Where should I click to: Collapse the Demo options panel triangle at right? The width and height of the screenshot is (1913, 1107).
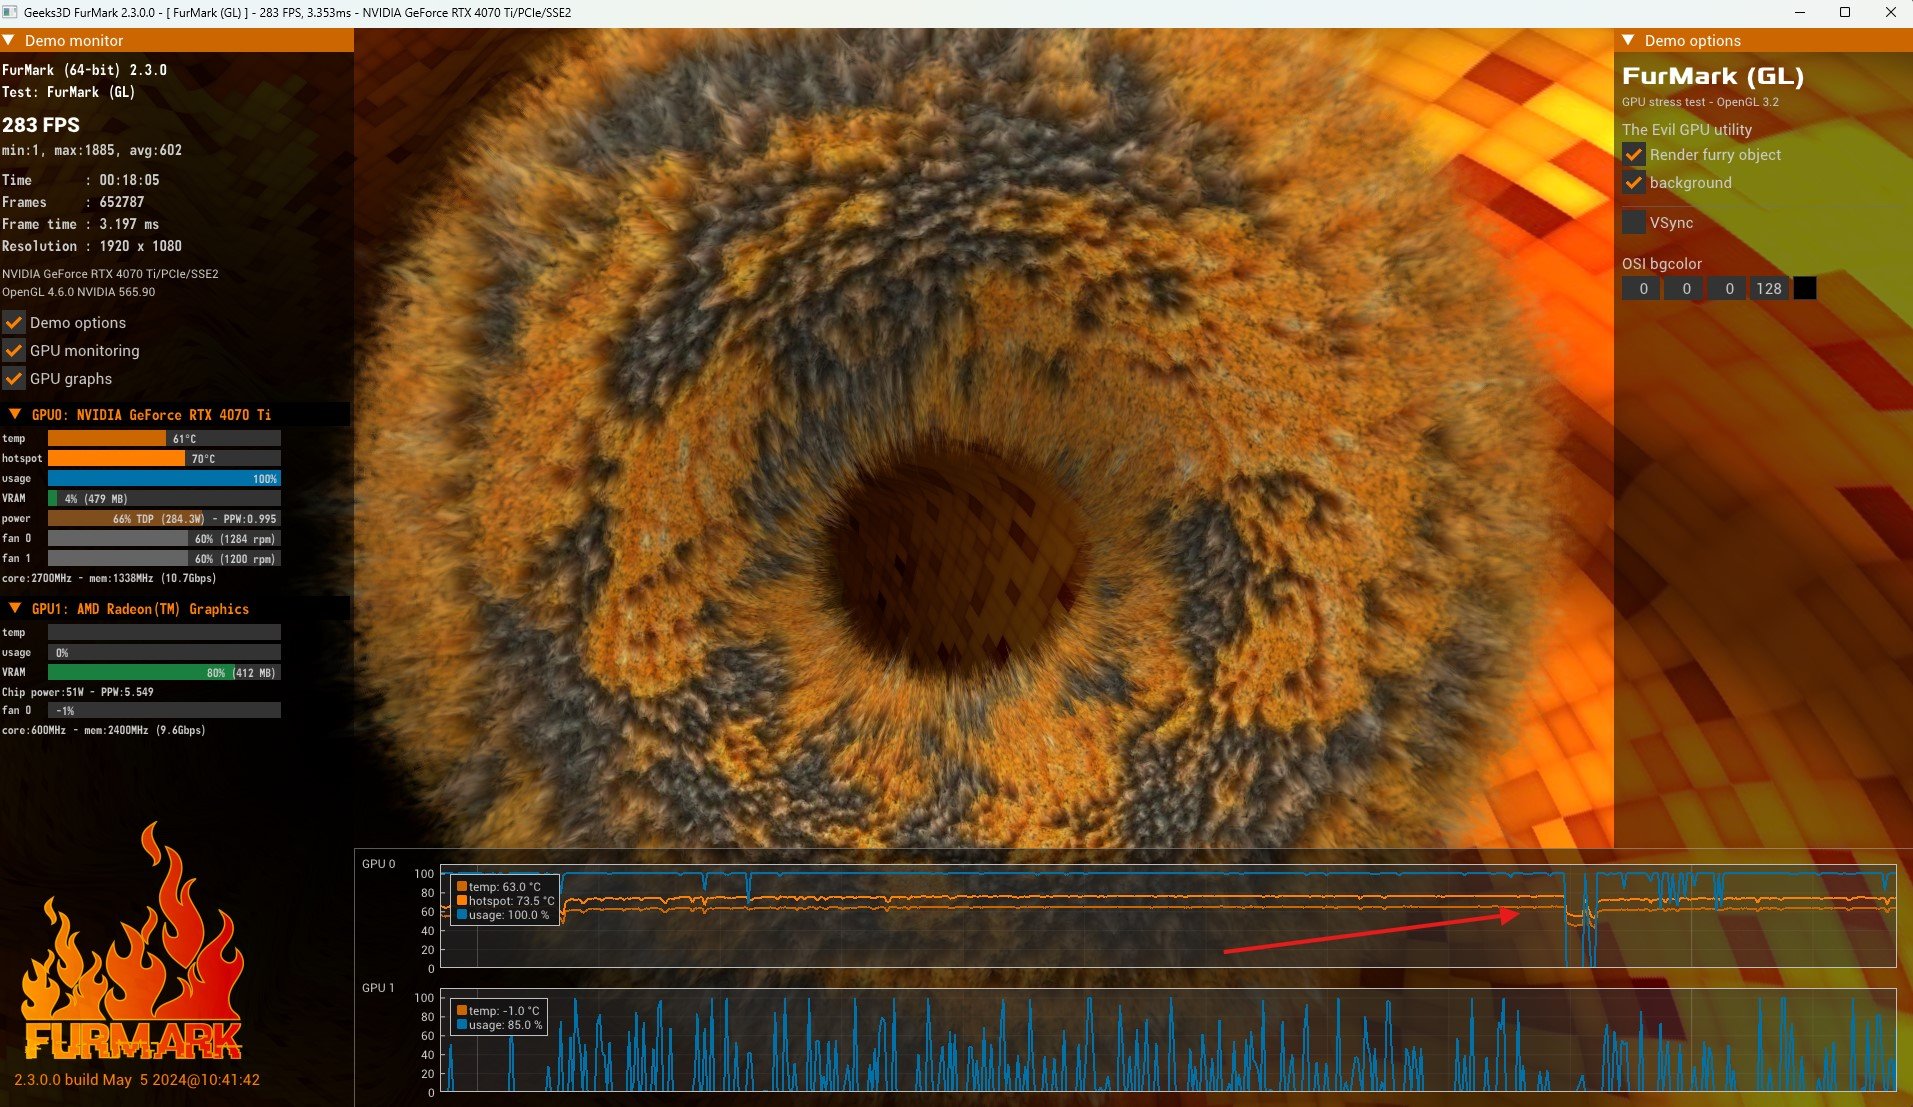(1628, 41)
